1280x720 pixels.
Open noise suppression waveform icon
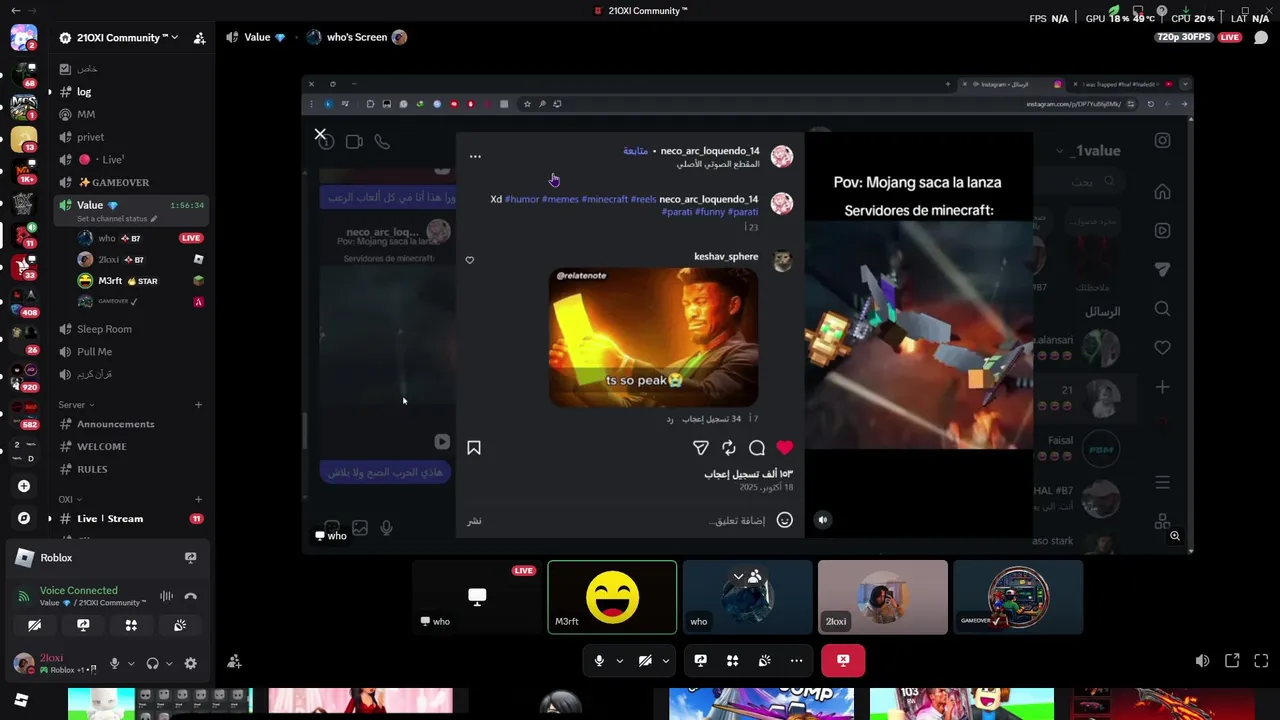166,596
